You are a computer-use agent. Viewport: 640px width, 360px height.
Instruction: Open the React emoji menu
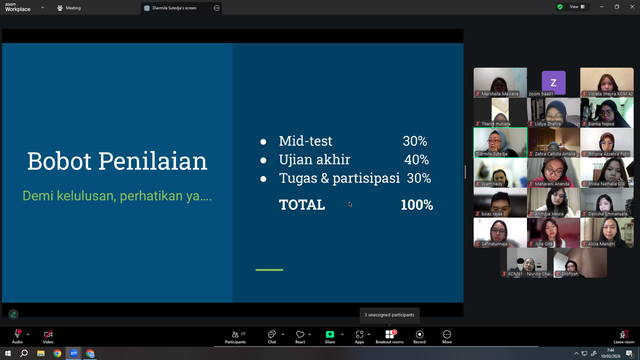[300, 337]
